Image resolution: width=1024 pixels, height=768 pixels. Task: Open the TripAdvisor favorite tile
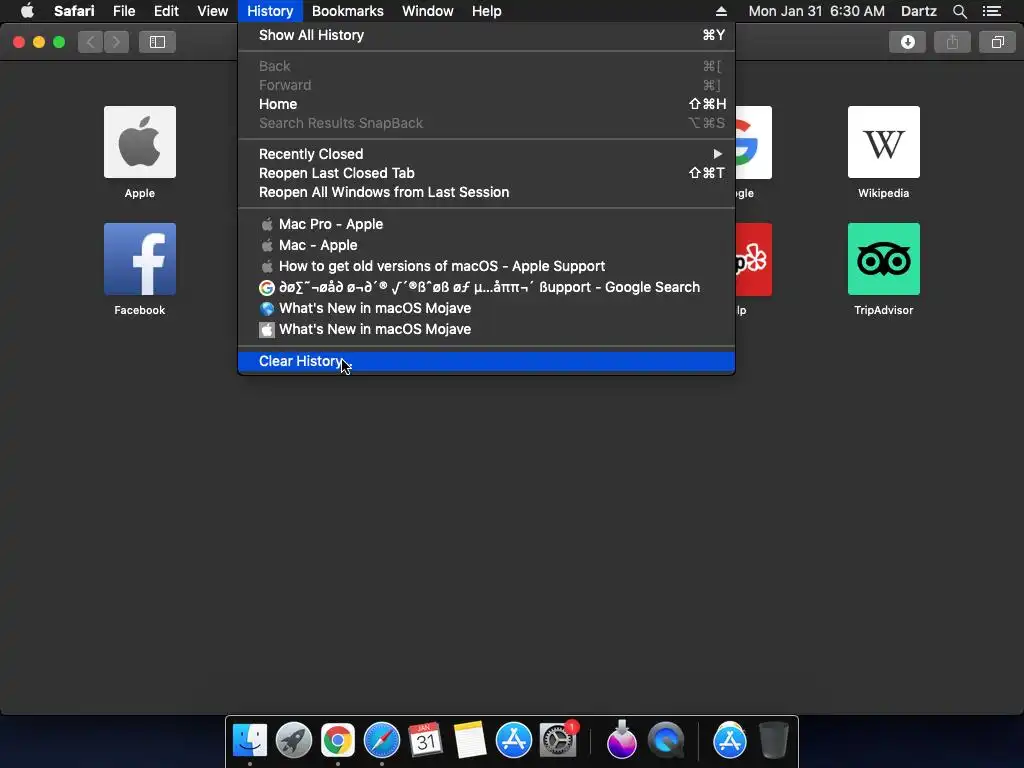click(x=884, y=259)
